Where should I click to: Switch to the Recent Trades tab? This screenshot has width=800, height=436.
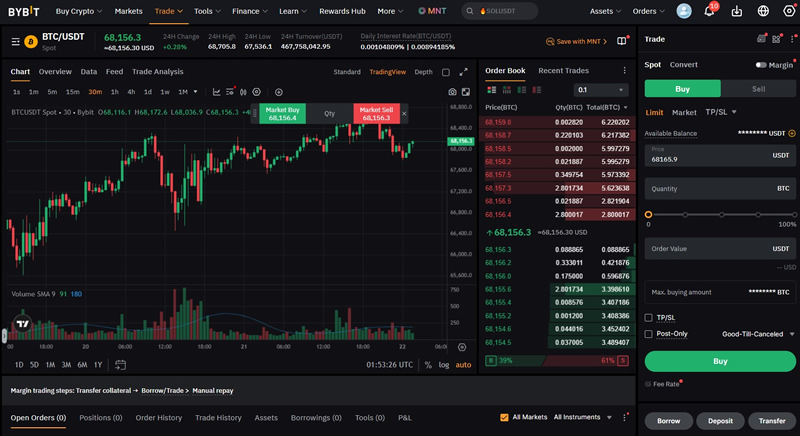pyautogui.click(x=563, y=70)
